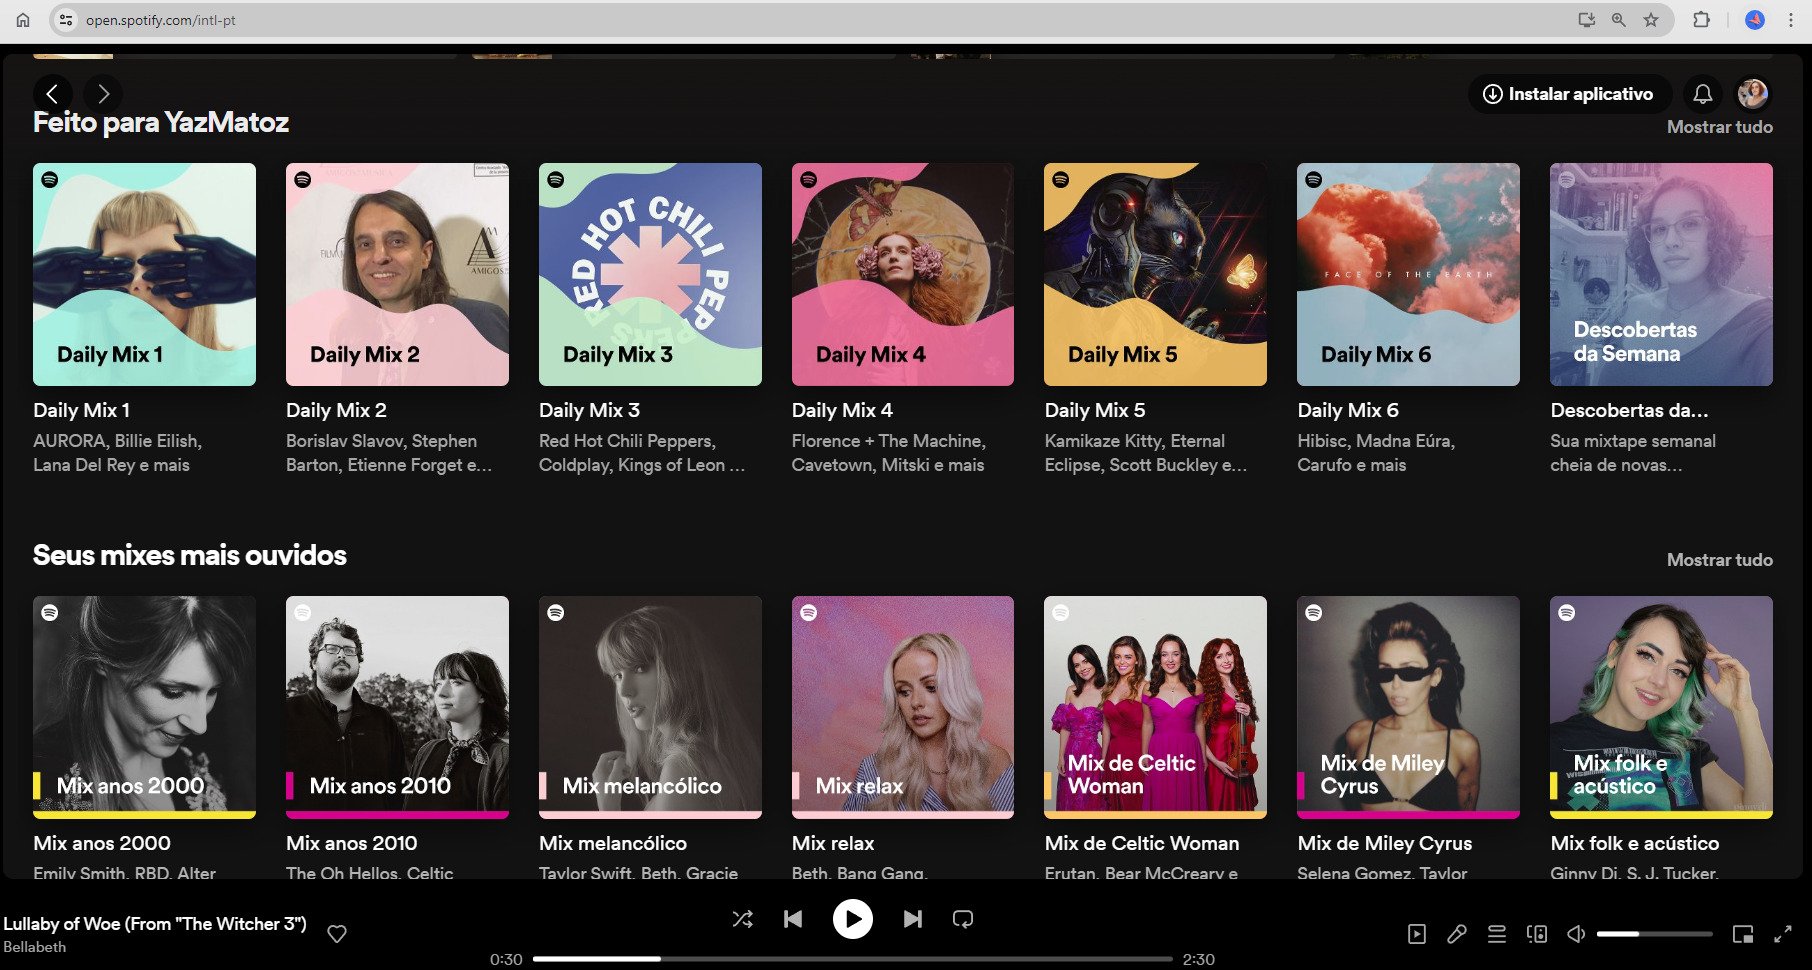Open Daily Mix 1 cover
The width and height of the screenshot is (1812, 970).
144,274
